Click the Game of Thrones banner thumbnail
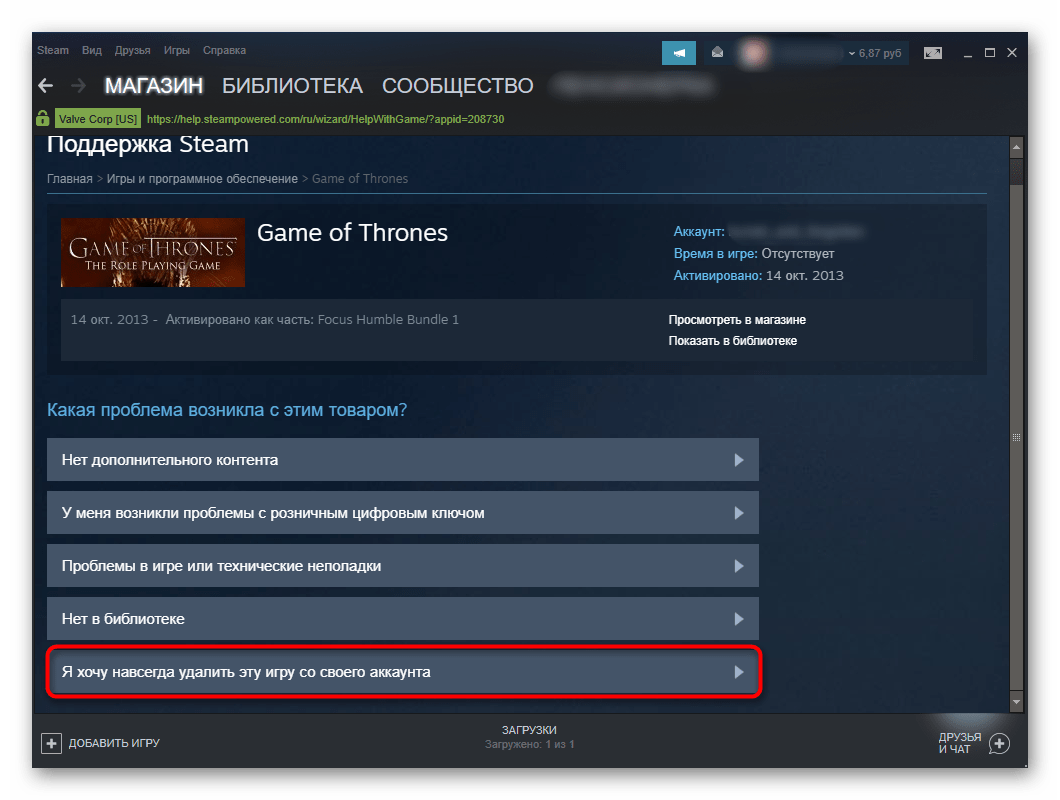The width and height of the screenshot is (1060, 800). pos(153,252)
